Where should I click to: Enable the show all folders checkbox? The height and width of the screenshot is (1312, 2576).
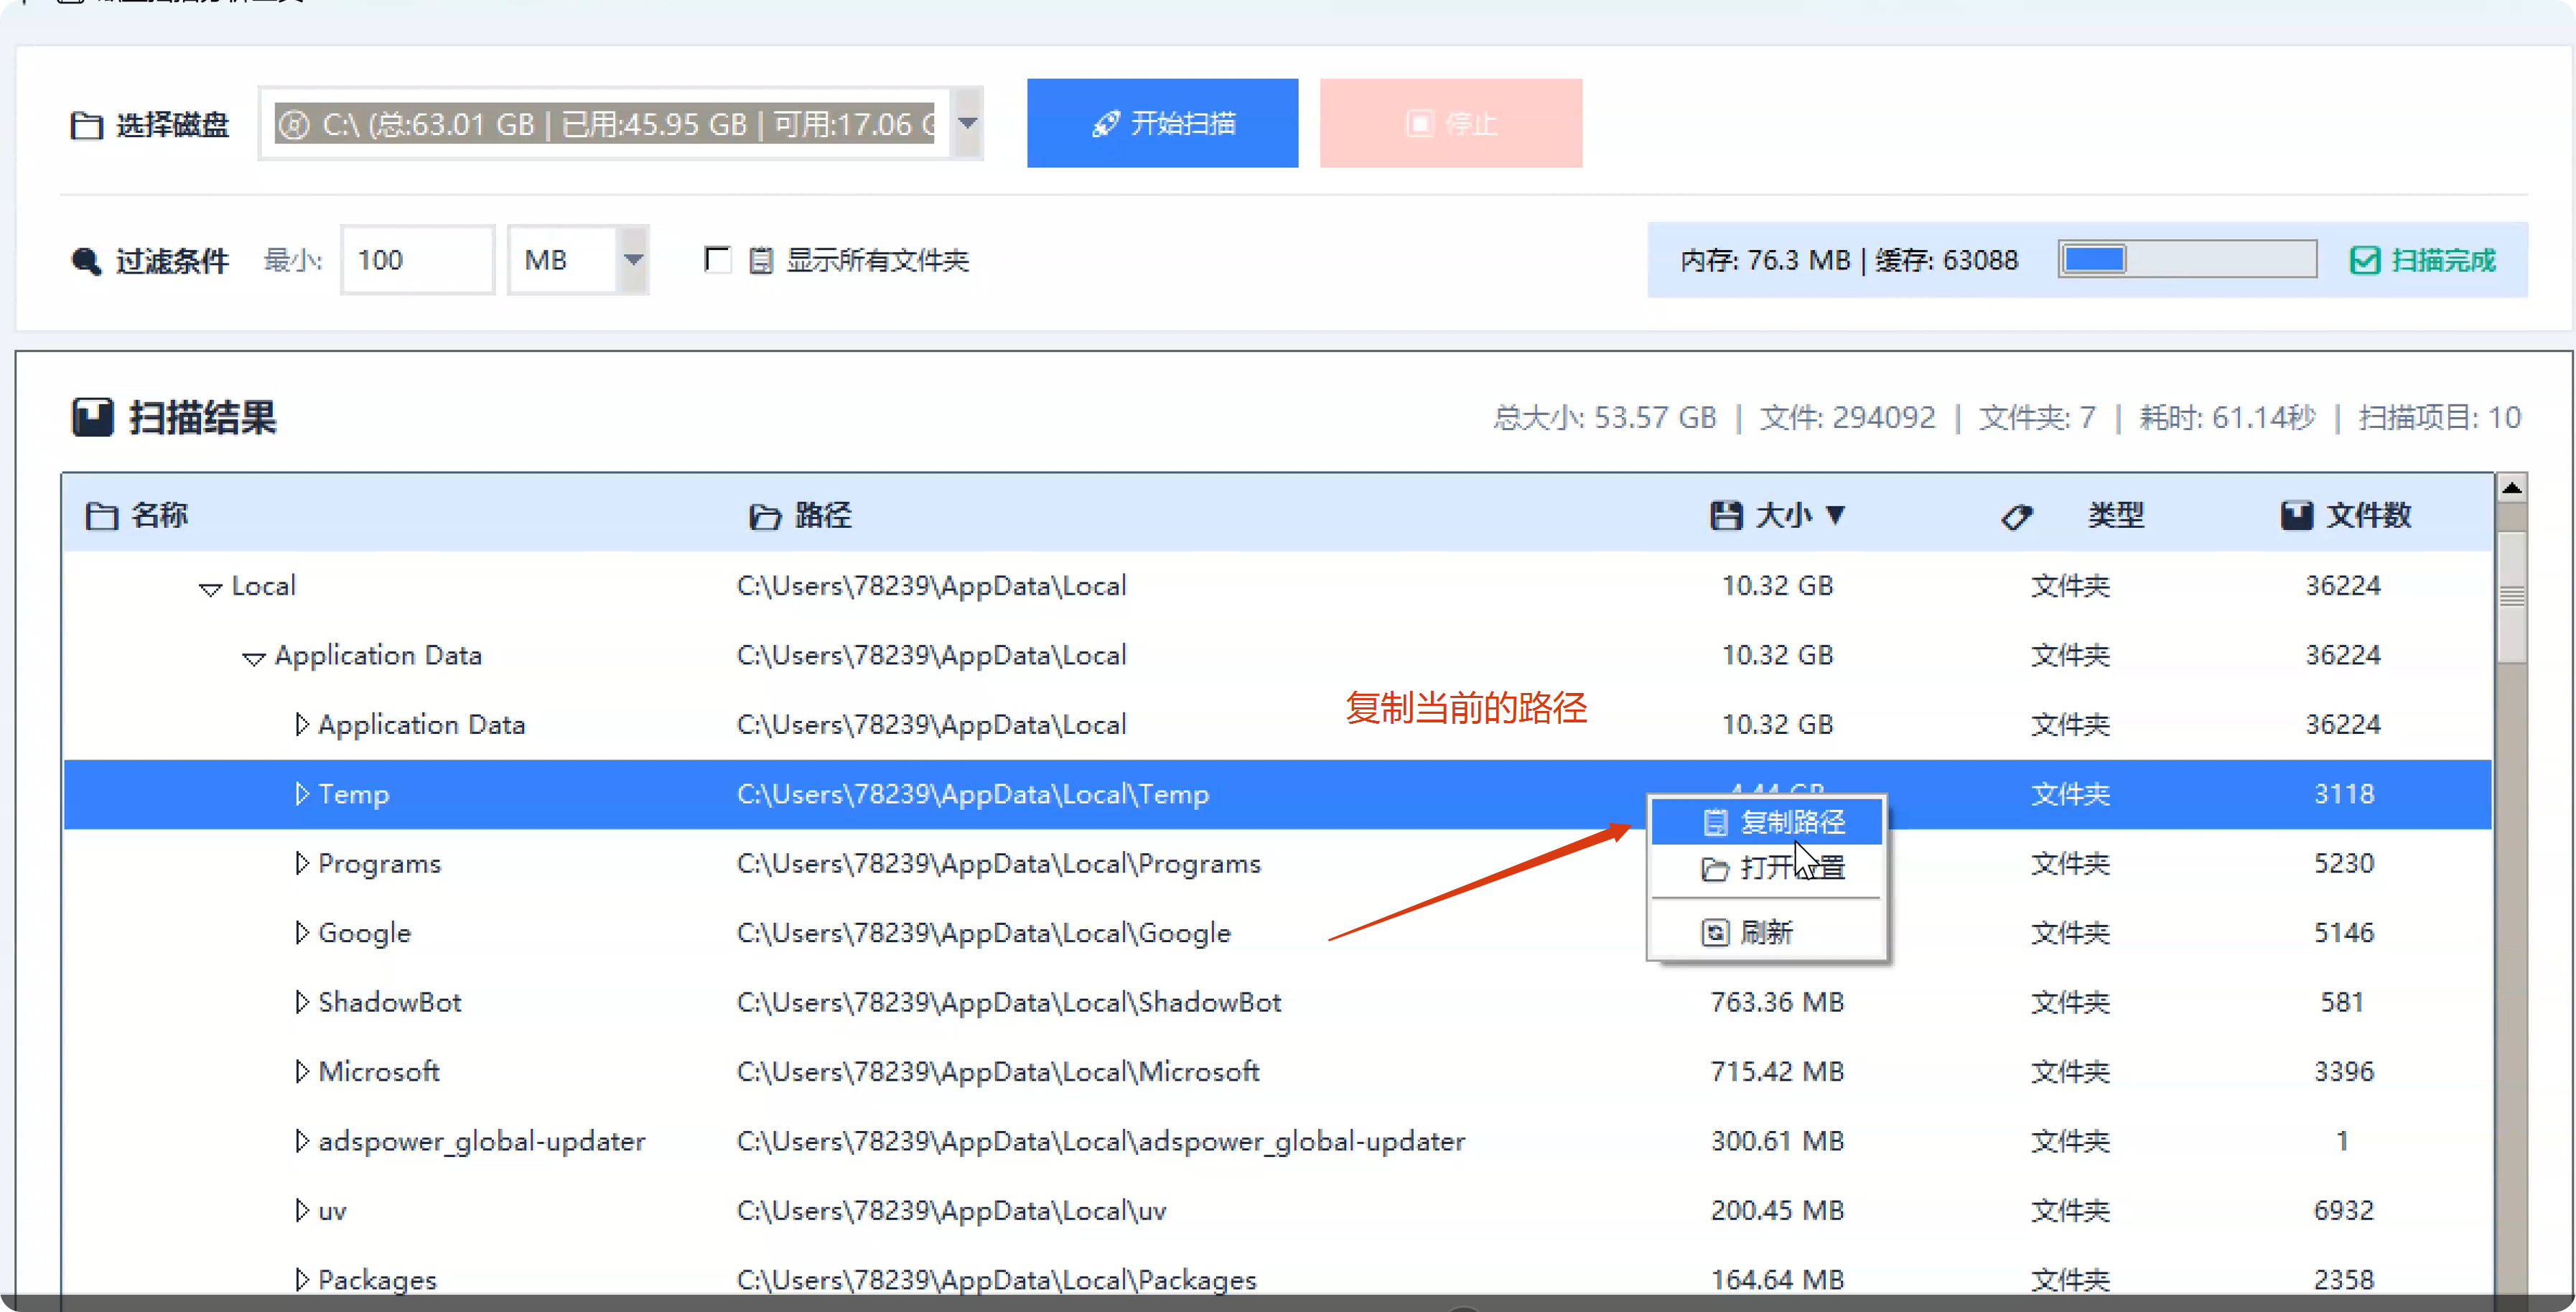point(717,260)
